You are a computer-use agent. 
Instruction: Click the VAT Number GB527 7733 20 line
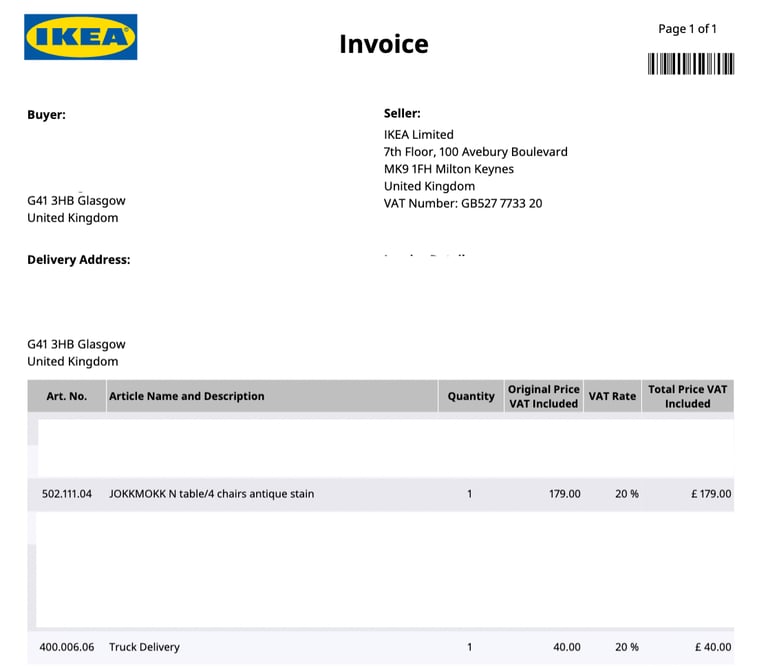pos(463,203)
